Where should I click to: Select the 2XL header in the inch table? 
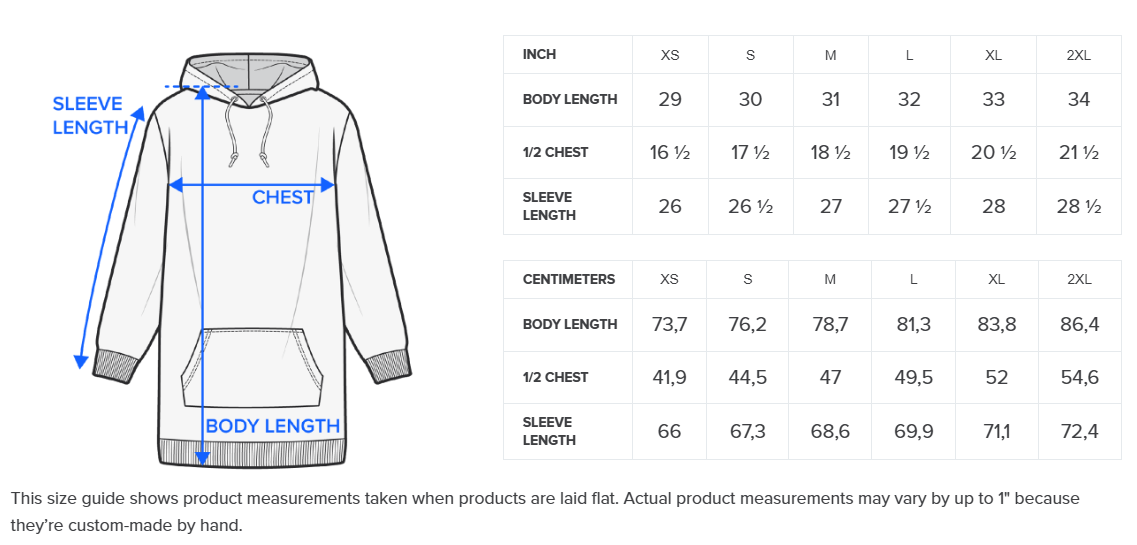coord(1078,55)
